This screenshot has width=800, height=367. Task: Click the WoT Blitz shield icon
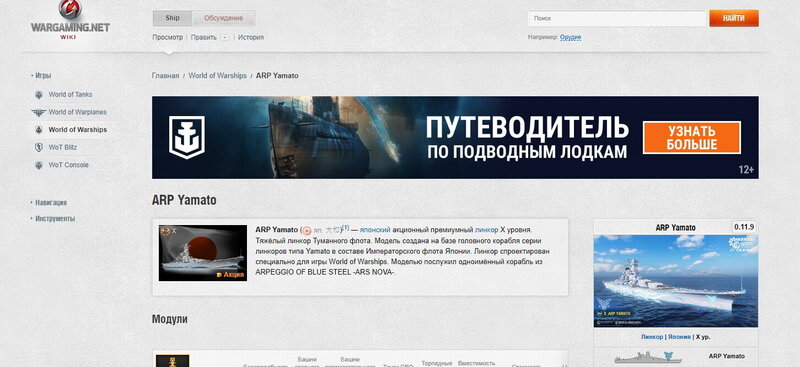(x=39, y=148)
